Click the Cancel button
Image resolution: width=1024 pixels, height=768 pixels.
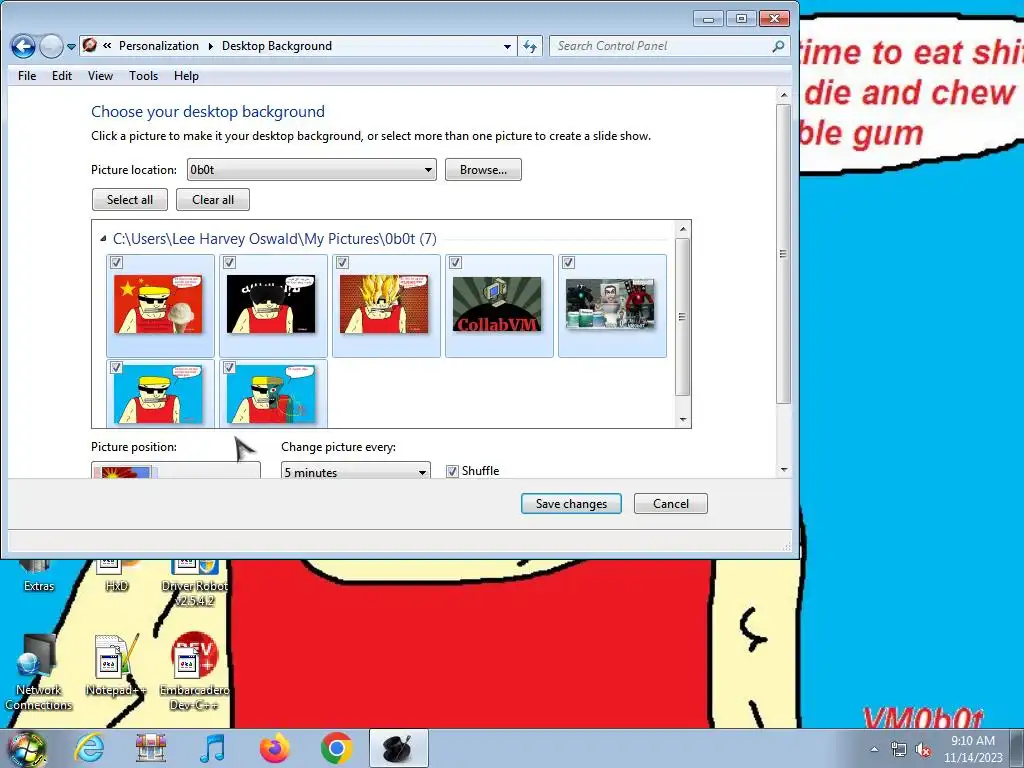point(671,504)
